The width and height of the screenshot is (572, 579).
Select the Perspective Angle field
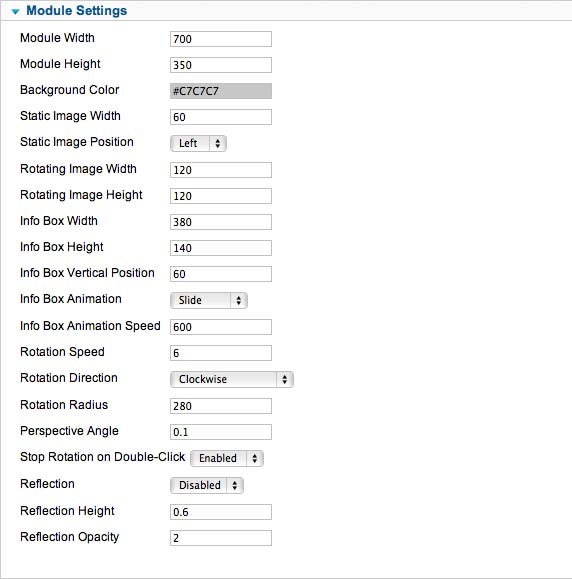tap(221, 432)
